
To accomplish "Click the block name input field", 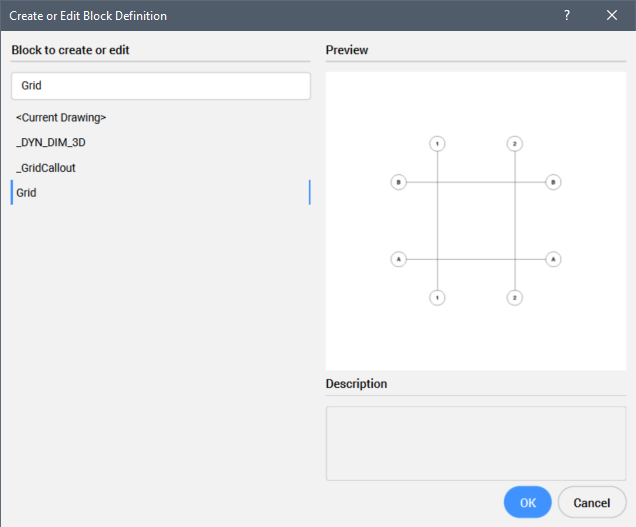I will point(160,86).
